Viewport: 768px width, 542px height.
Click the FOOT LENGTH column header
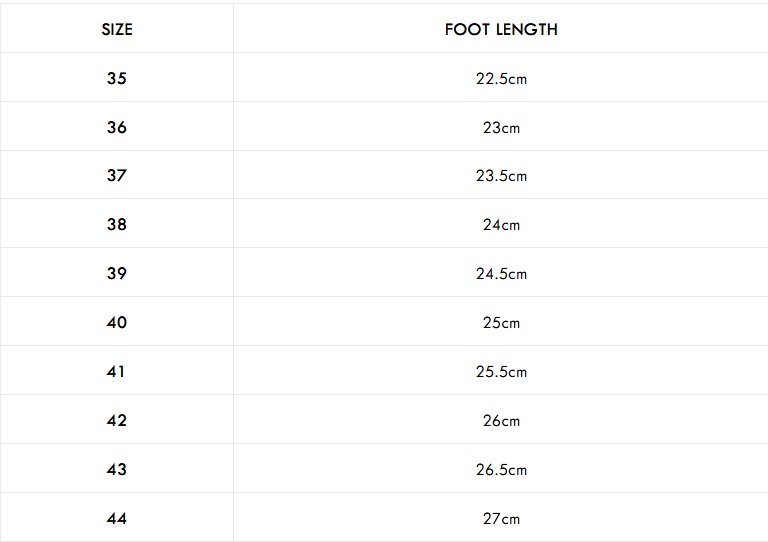click(501, 29)
